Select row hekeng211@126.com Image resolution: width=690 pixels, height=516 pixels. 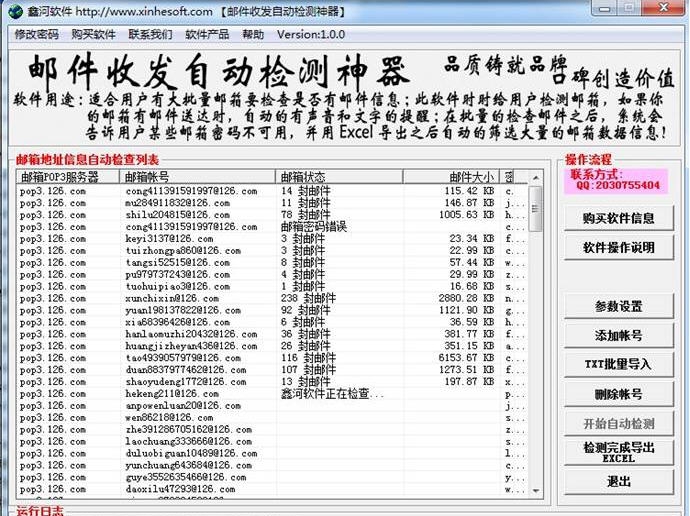pos(272,394)
